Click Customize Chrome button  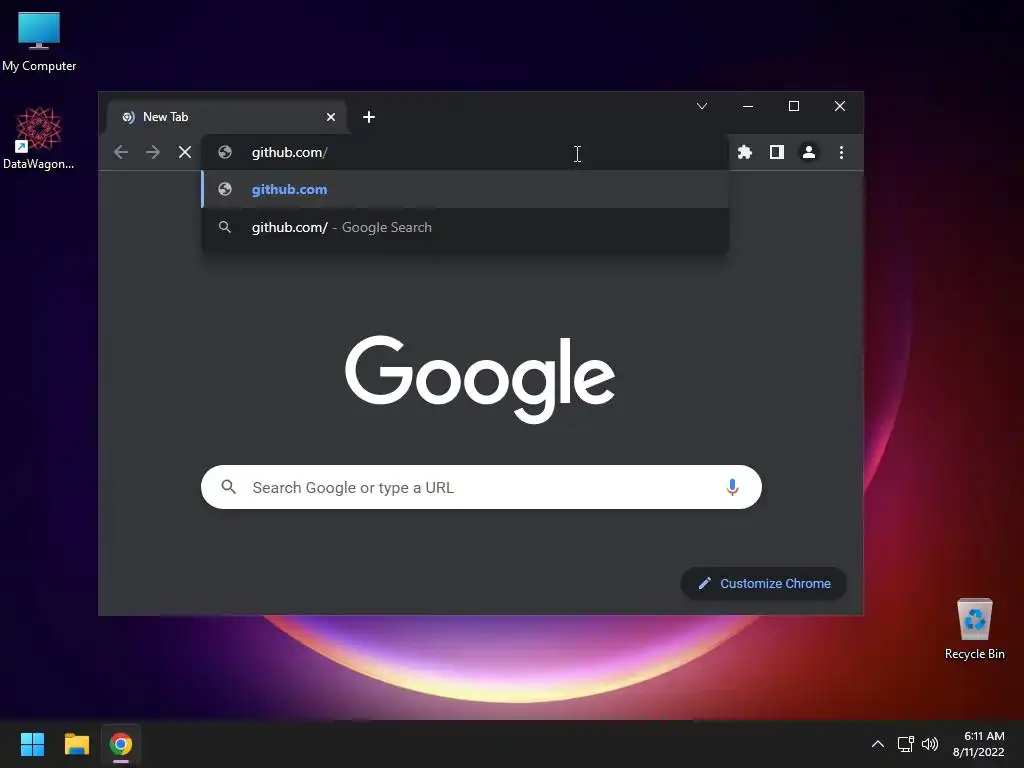(764, 583)
